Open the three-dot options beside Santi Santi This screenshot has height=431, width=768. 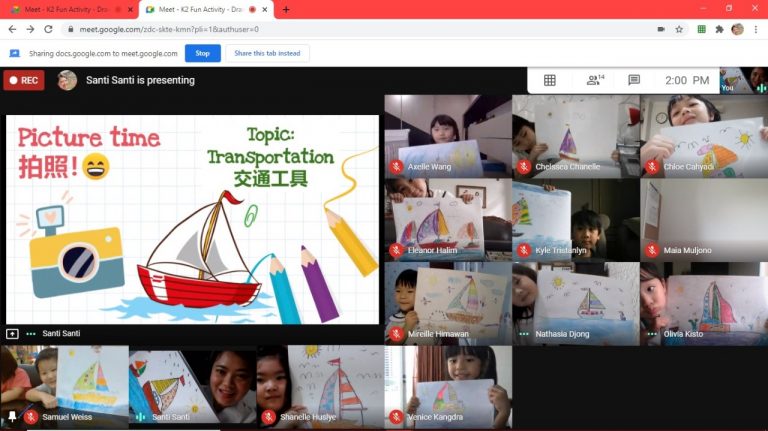[31, 333]
